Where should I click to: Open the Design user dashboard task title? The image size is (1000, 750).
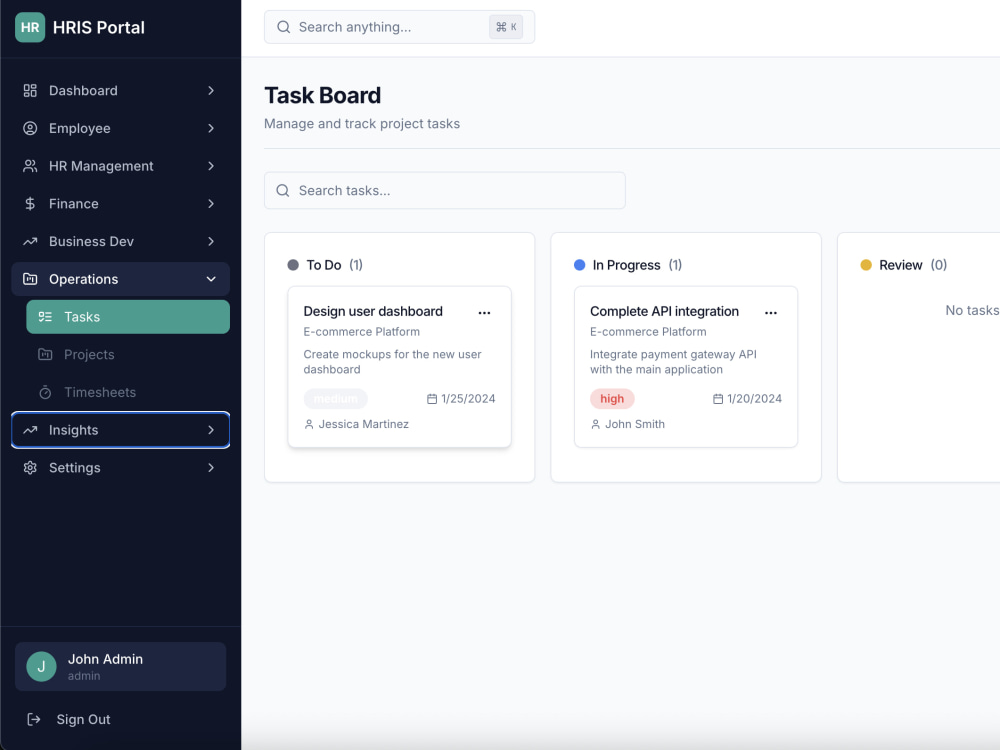click(373, 311)
